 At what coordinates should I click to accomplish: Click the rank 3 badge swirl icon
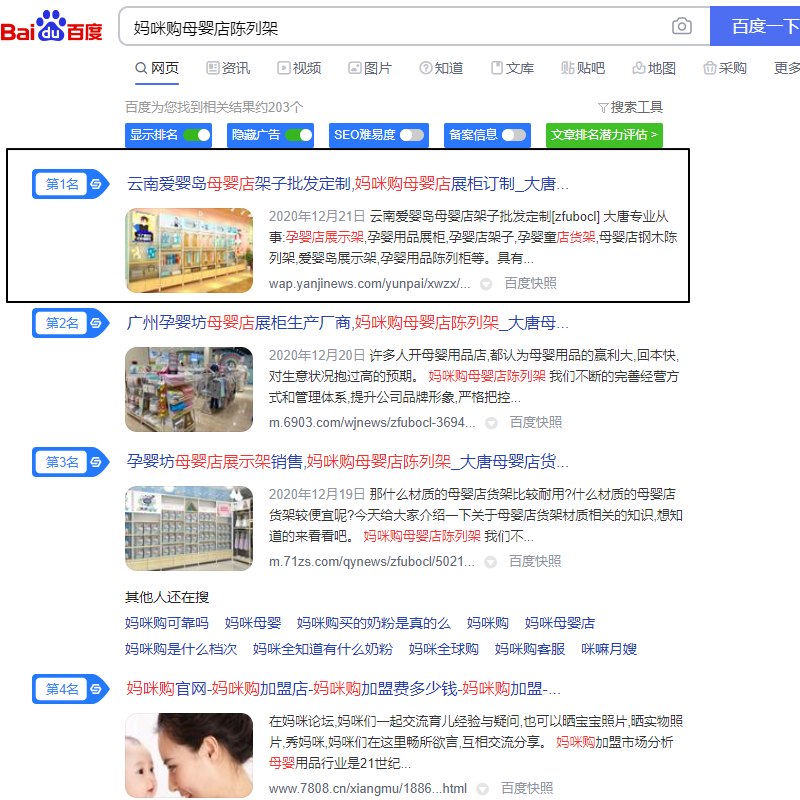(96, 462)
